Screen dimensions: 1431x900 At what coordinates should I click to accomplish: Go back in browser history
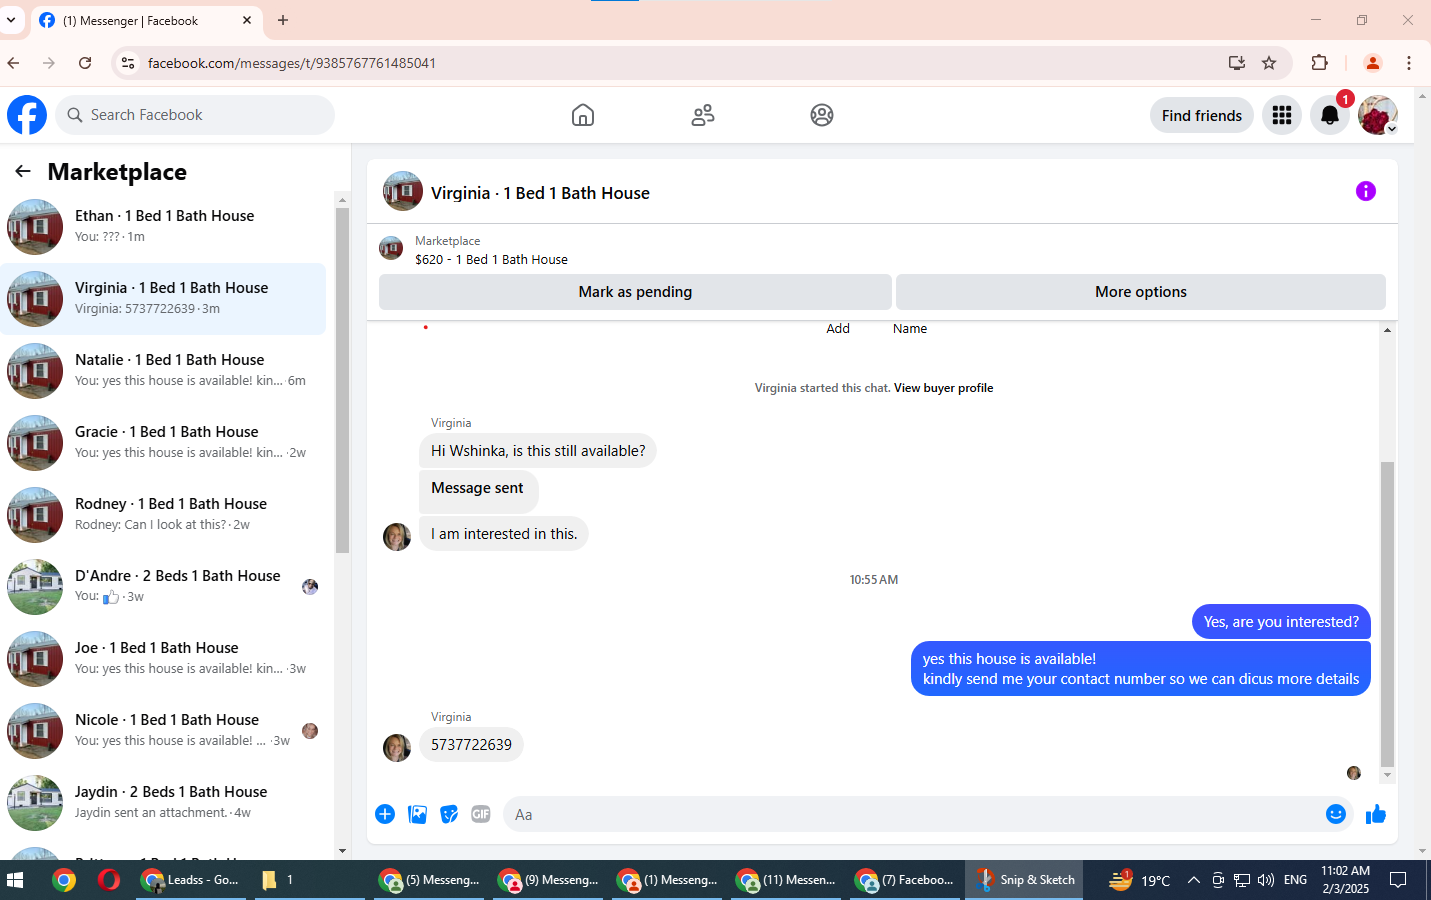(x=13, y=63)
